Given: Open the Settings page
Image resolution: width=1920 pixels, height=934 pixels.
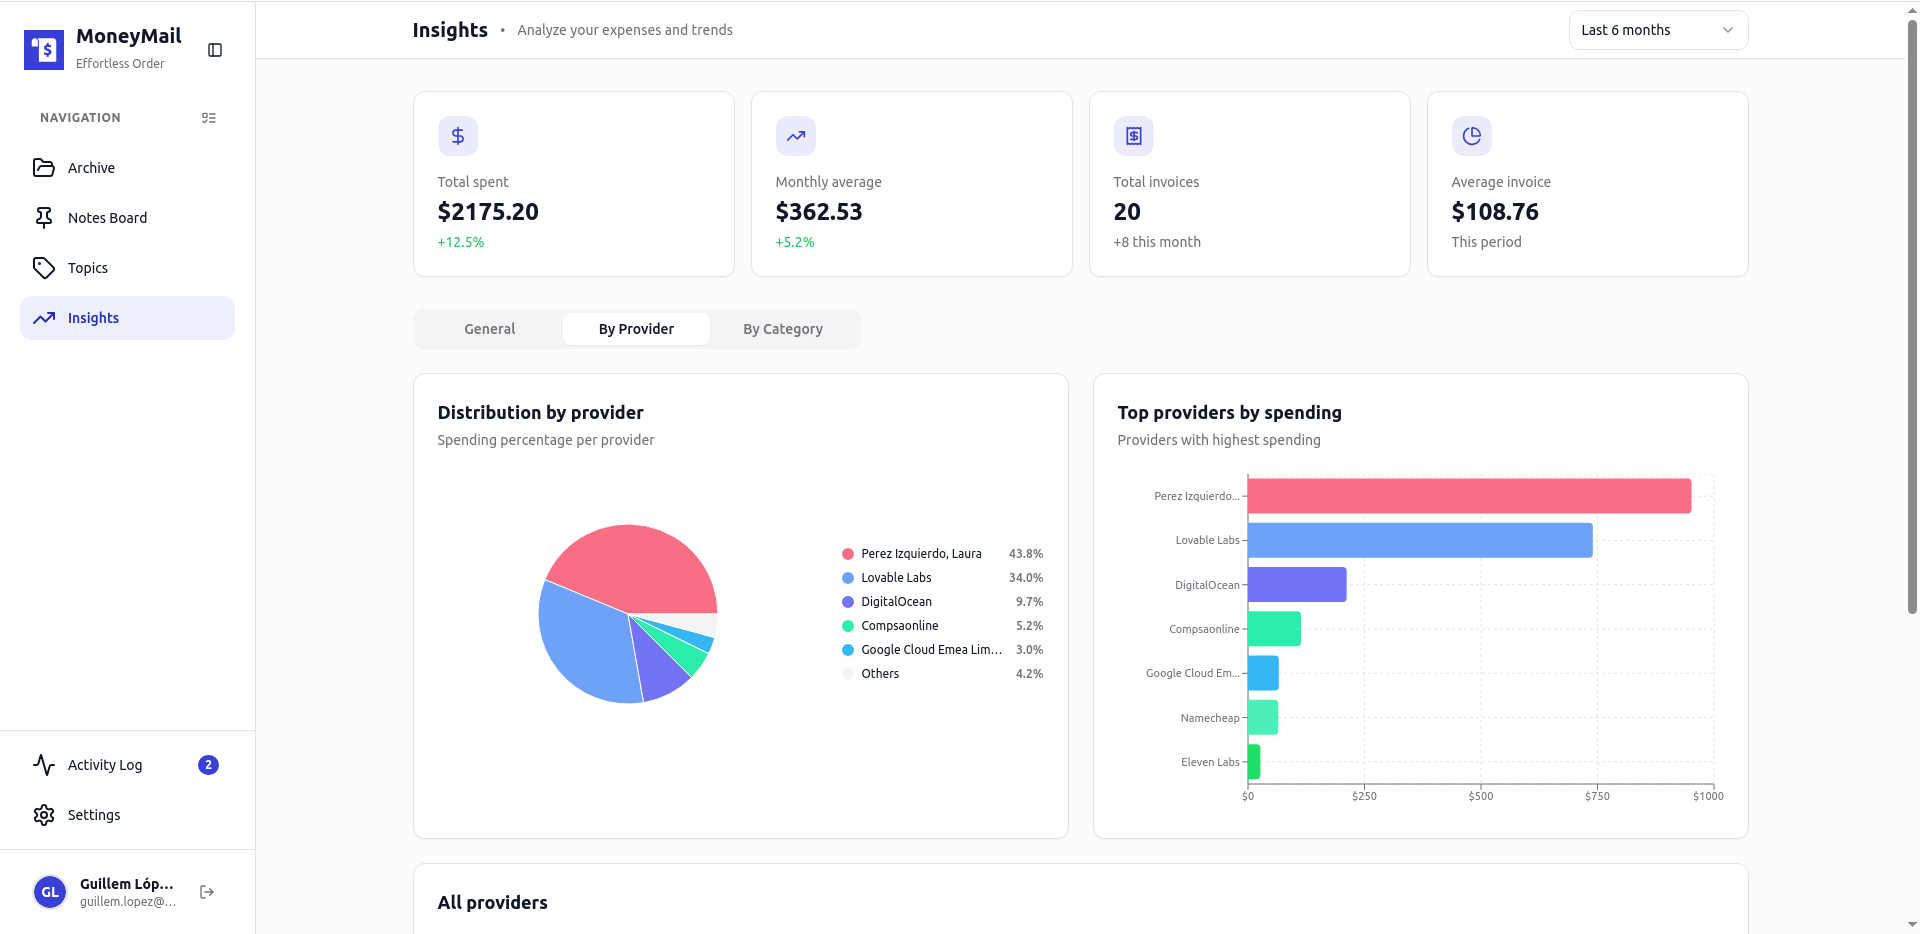Looking at the screenshot, I should point(92,815).
